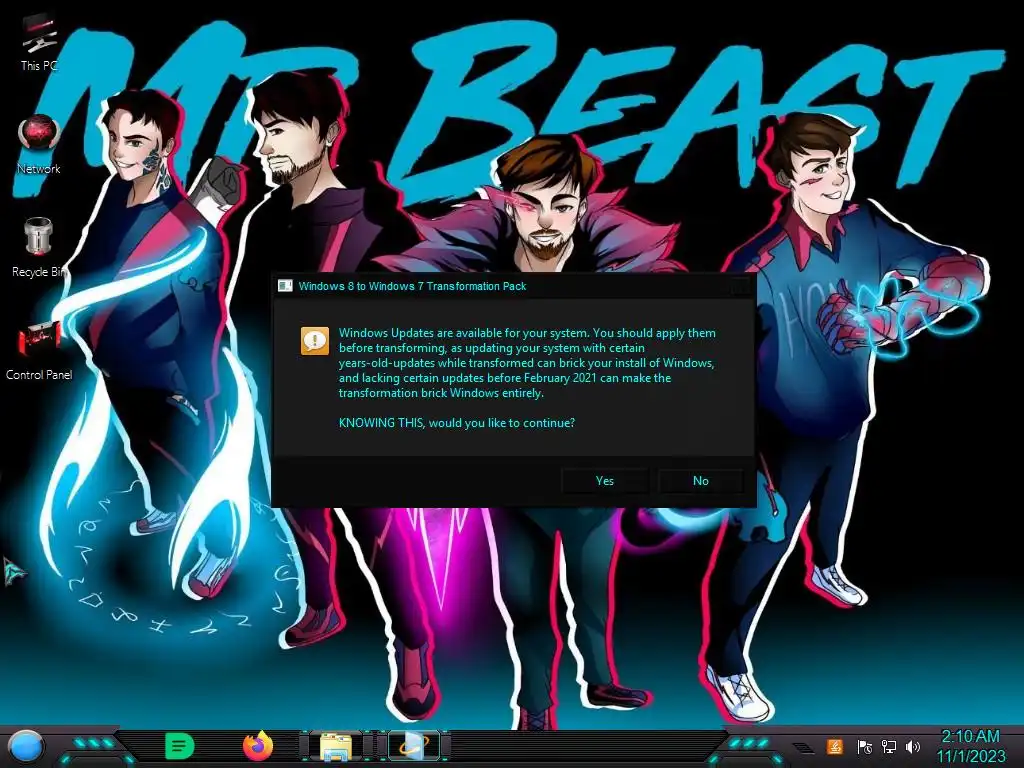1024x768 pixels.
Task: Click No to cancel the transformation
Action: [x=701, y=481]
